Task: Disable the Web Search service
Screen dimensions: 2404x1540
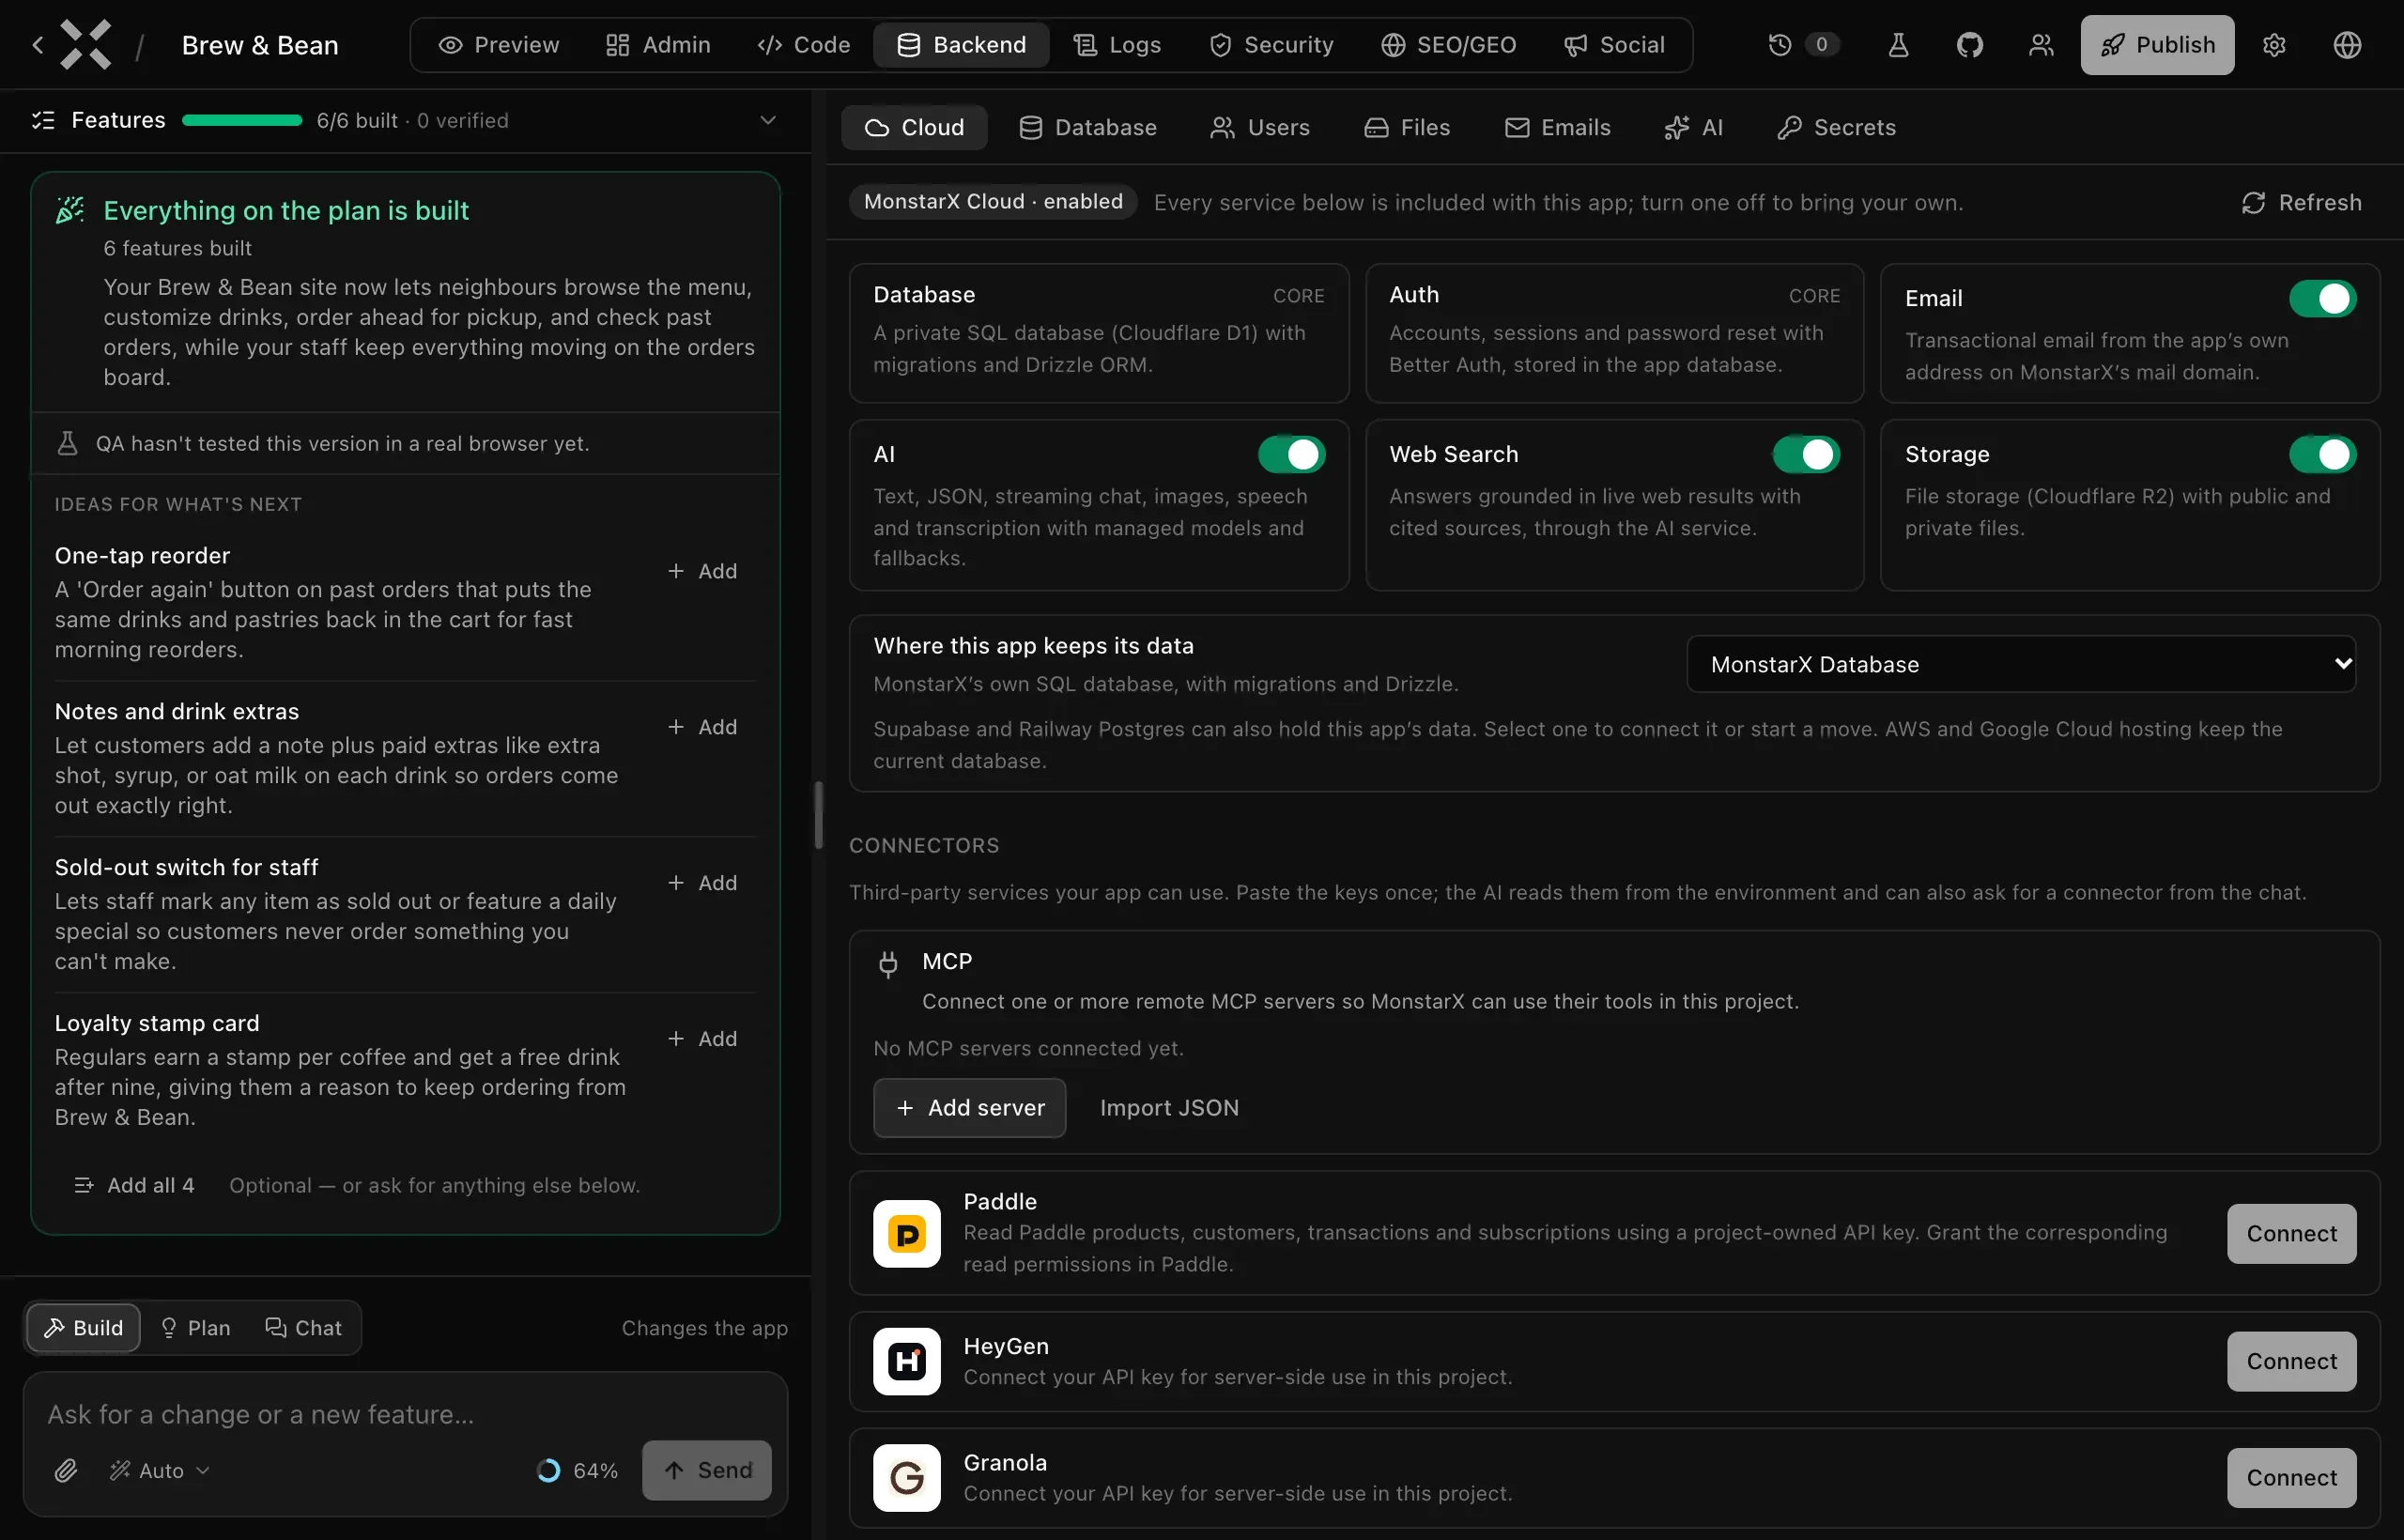Action: tap(1806, 454)
